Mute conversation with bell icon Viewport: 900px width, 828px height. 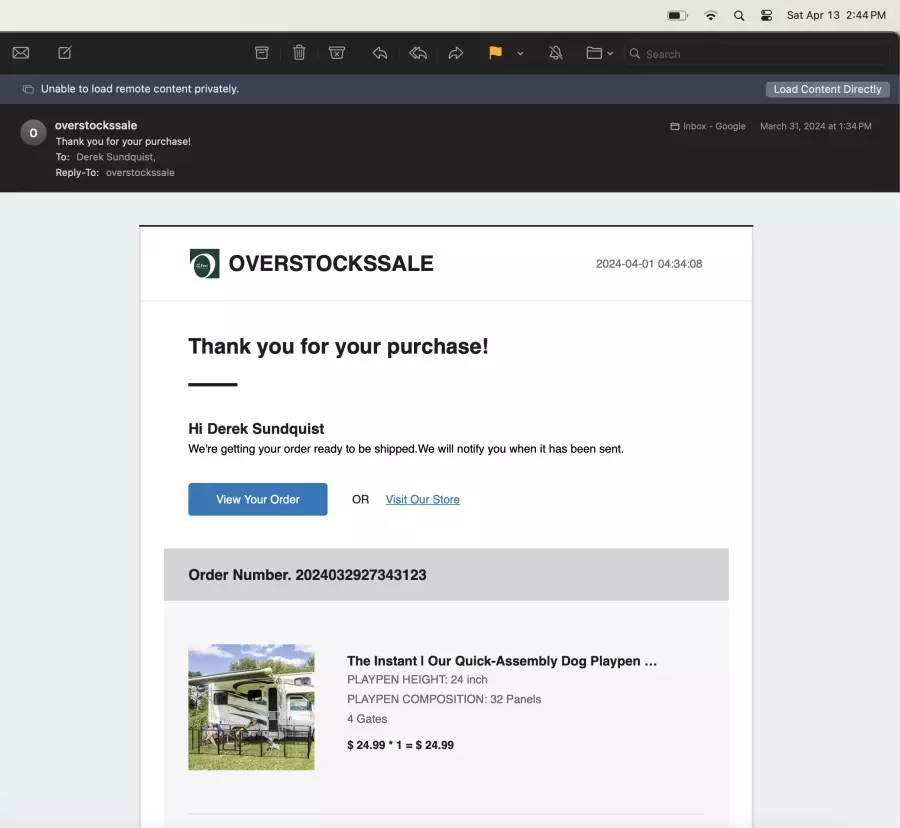556,53
